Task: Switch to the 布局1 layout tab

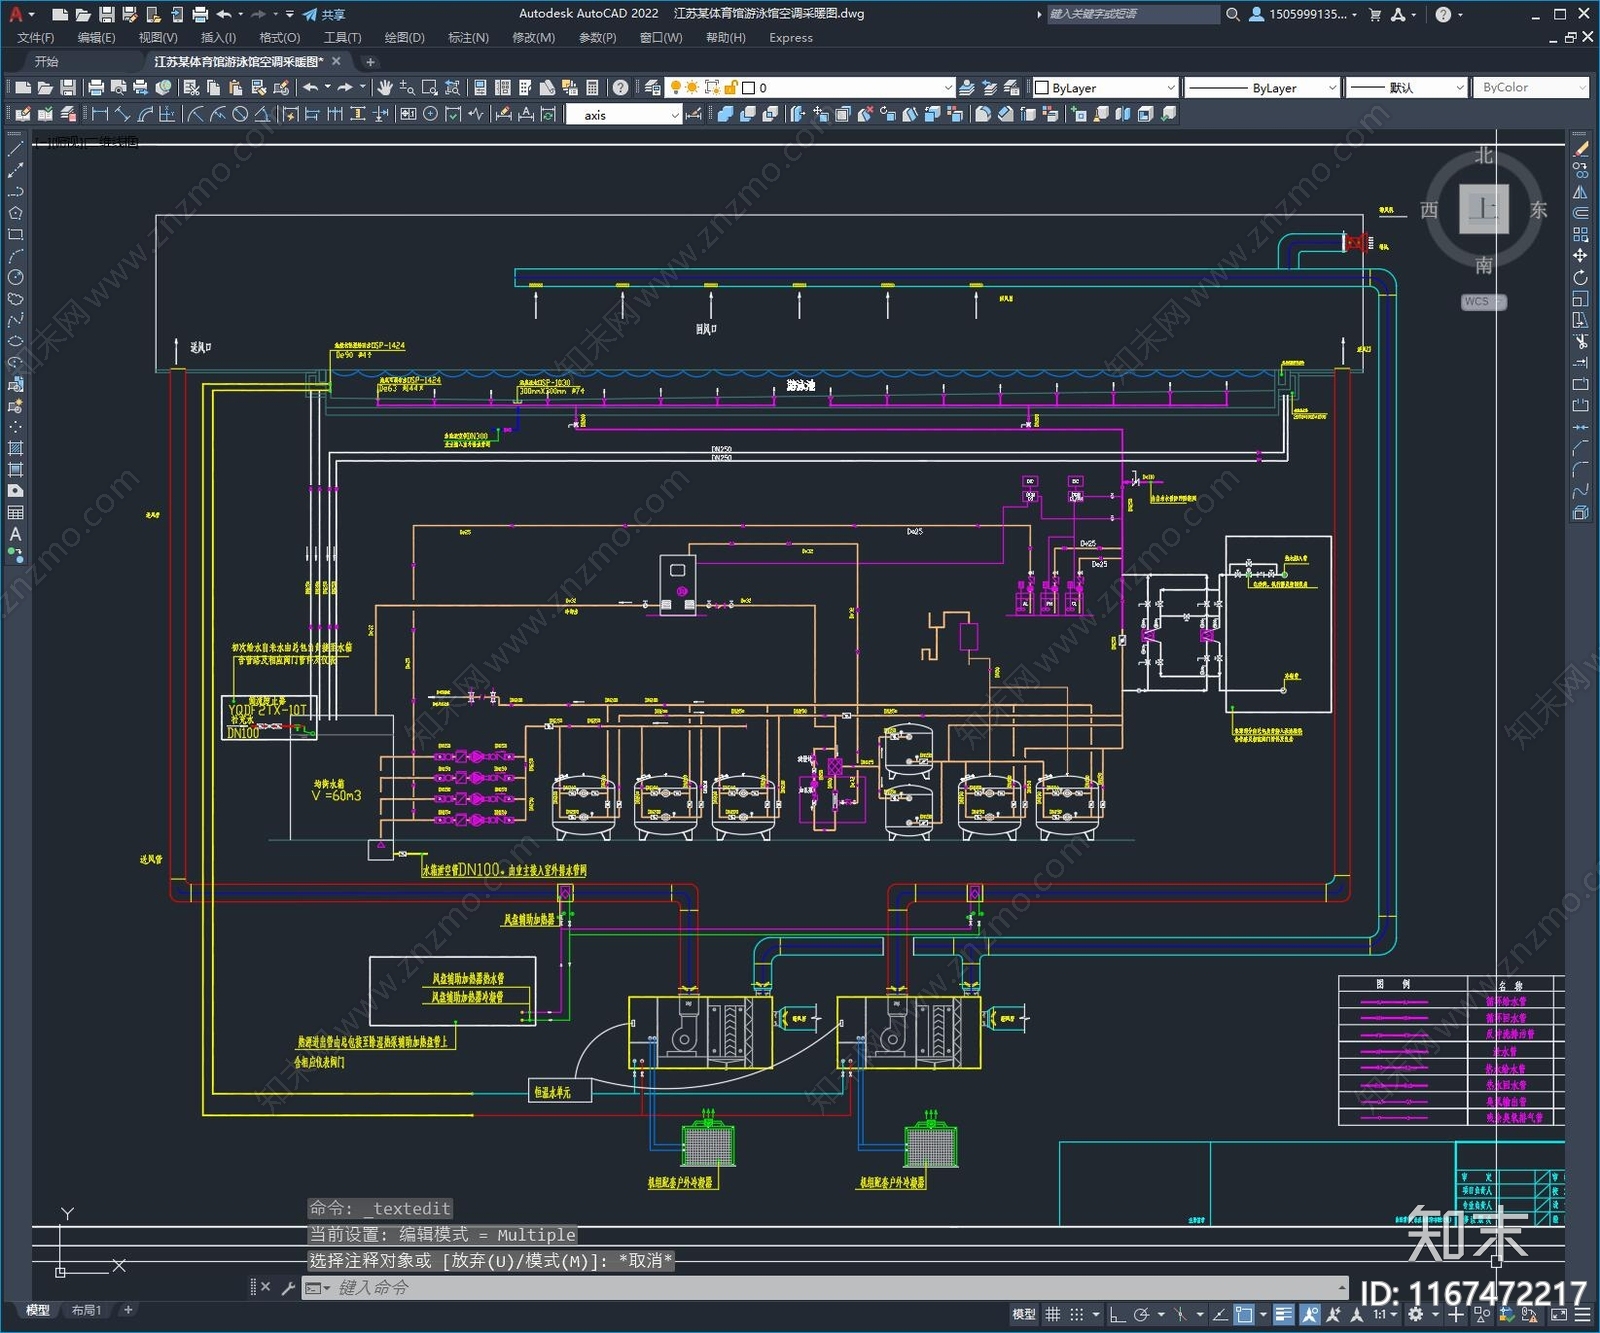Action: [x=86, y=1310]
